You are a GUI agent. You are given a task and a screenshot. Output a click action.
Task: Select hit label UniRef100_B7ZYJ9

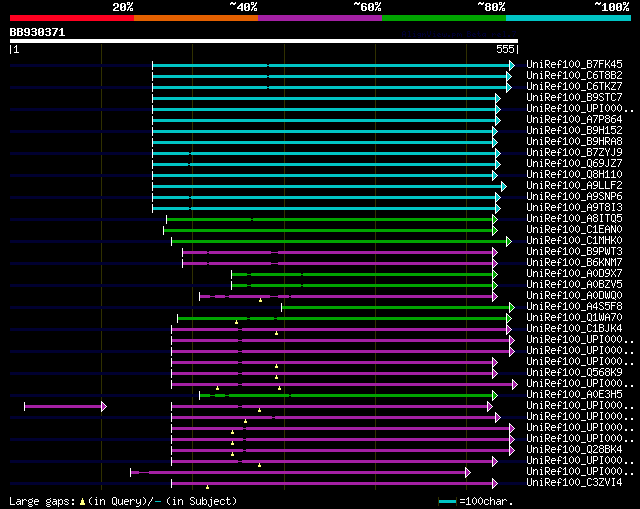point(574,153)
